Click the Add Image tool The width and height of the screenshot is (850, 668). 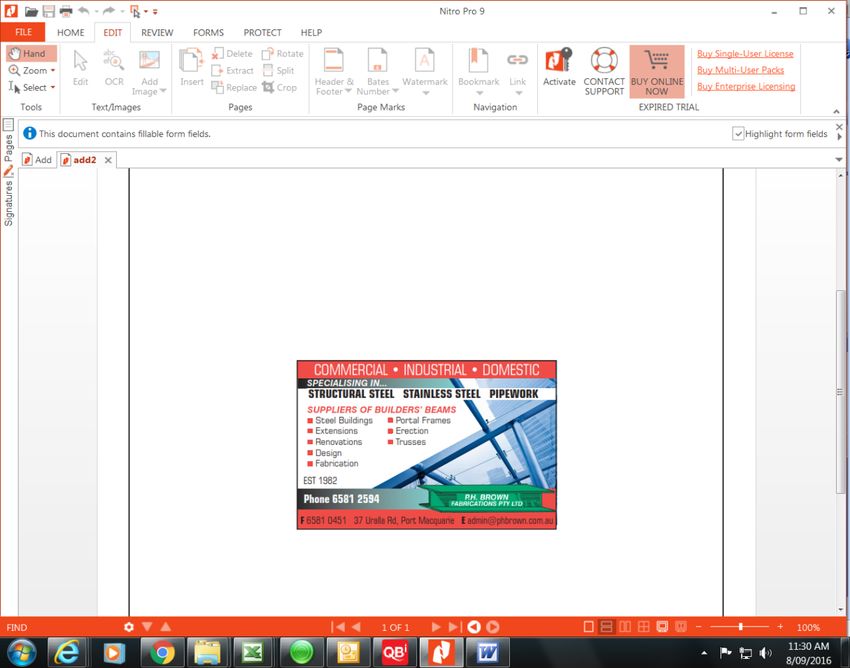click(149, 72)
